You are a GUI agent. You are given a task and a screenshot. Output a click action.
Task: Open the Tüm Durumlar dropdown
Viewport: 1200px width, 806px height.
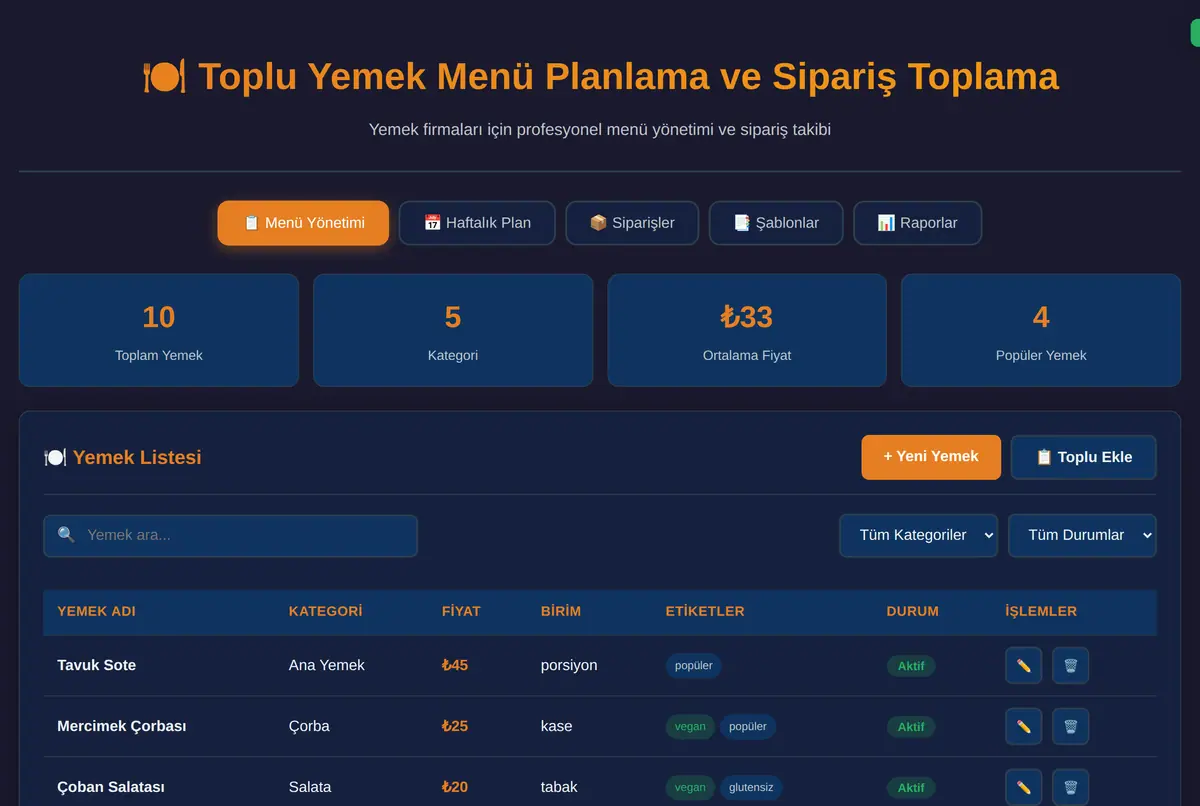click(x=1082, y=535)
